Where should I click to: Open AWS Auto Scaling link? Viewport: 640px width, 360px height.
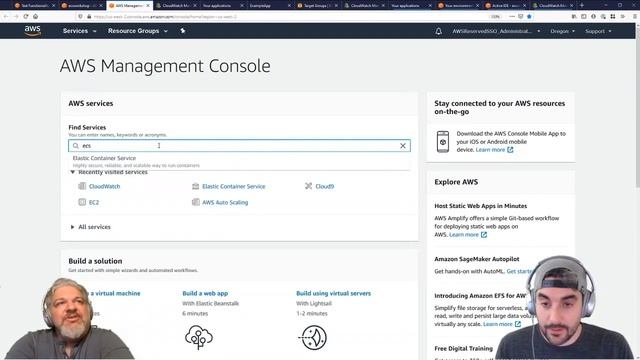tap(225, 202)
